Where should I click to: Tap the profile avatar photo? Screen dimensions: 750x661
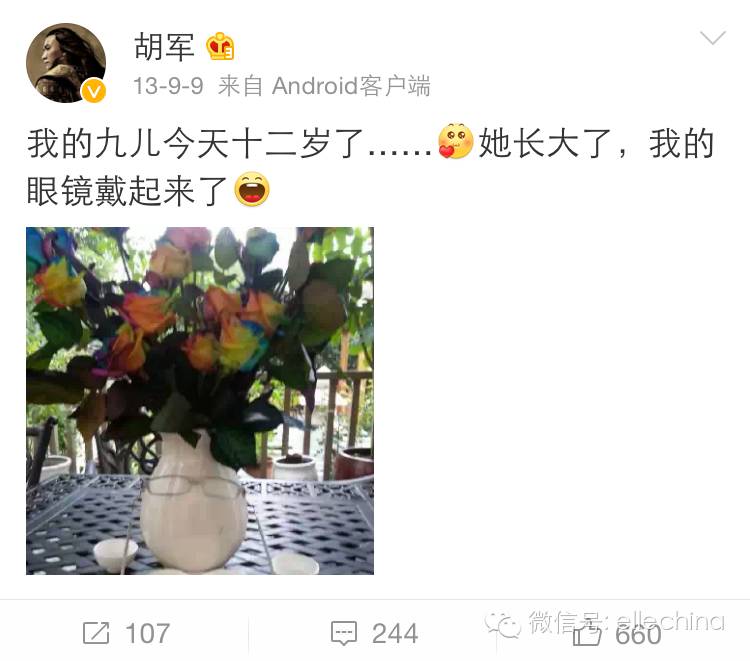click(66, 63)
